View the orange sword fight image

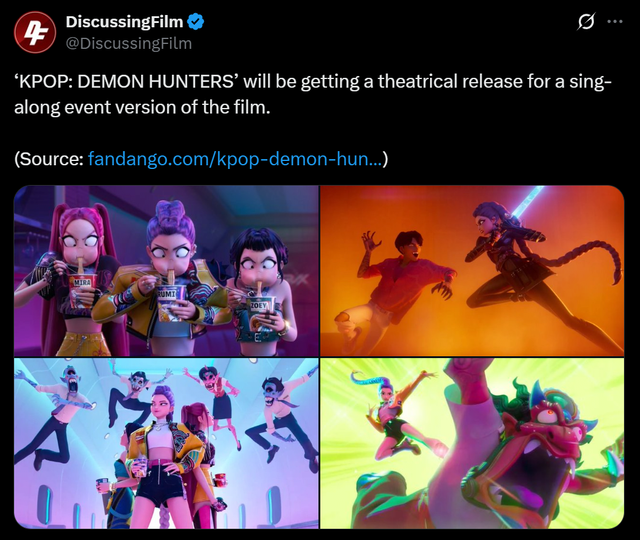(472, 271)
